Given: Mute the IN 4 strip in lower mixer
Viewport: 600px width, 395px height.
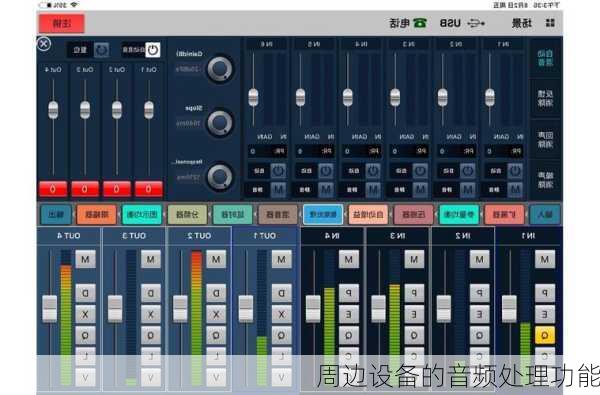Looking at the screenshot, I should pyautogui.click(x=349, y=260).
